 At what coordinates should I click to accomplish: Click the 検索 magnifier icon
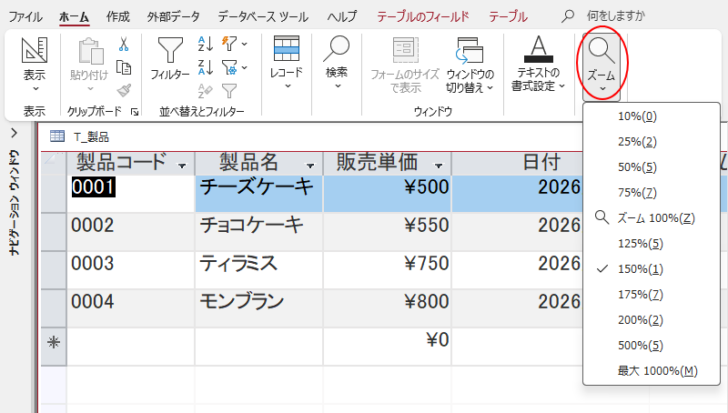(x=336, y=49)
